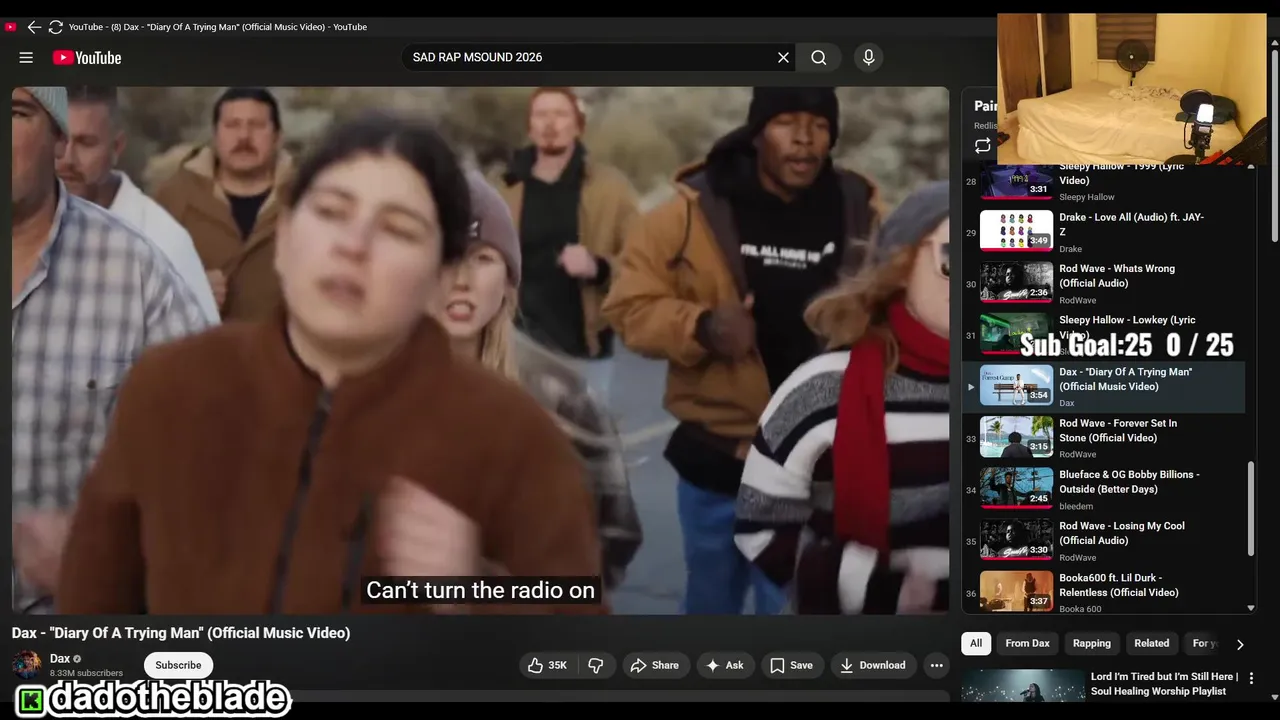Select current Dax Diary playlist thumbnail
This screenshot has height=720, width=1280.
point(1016,385)
